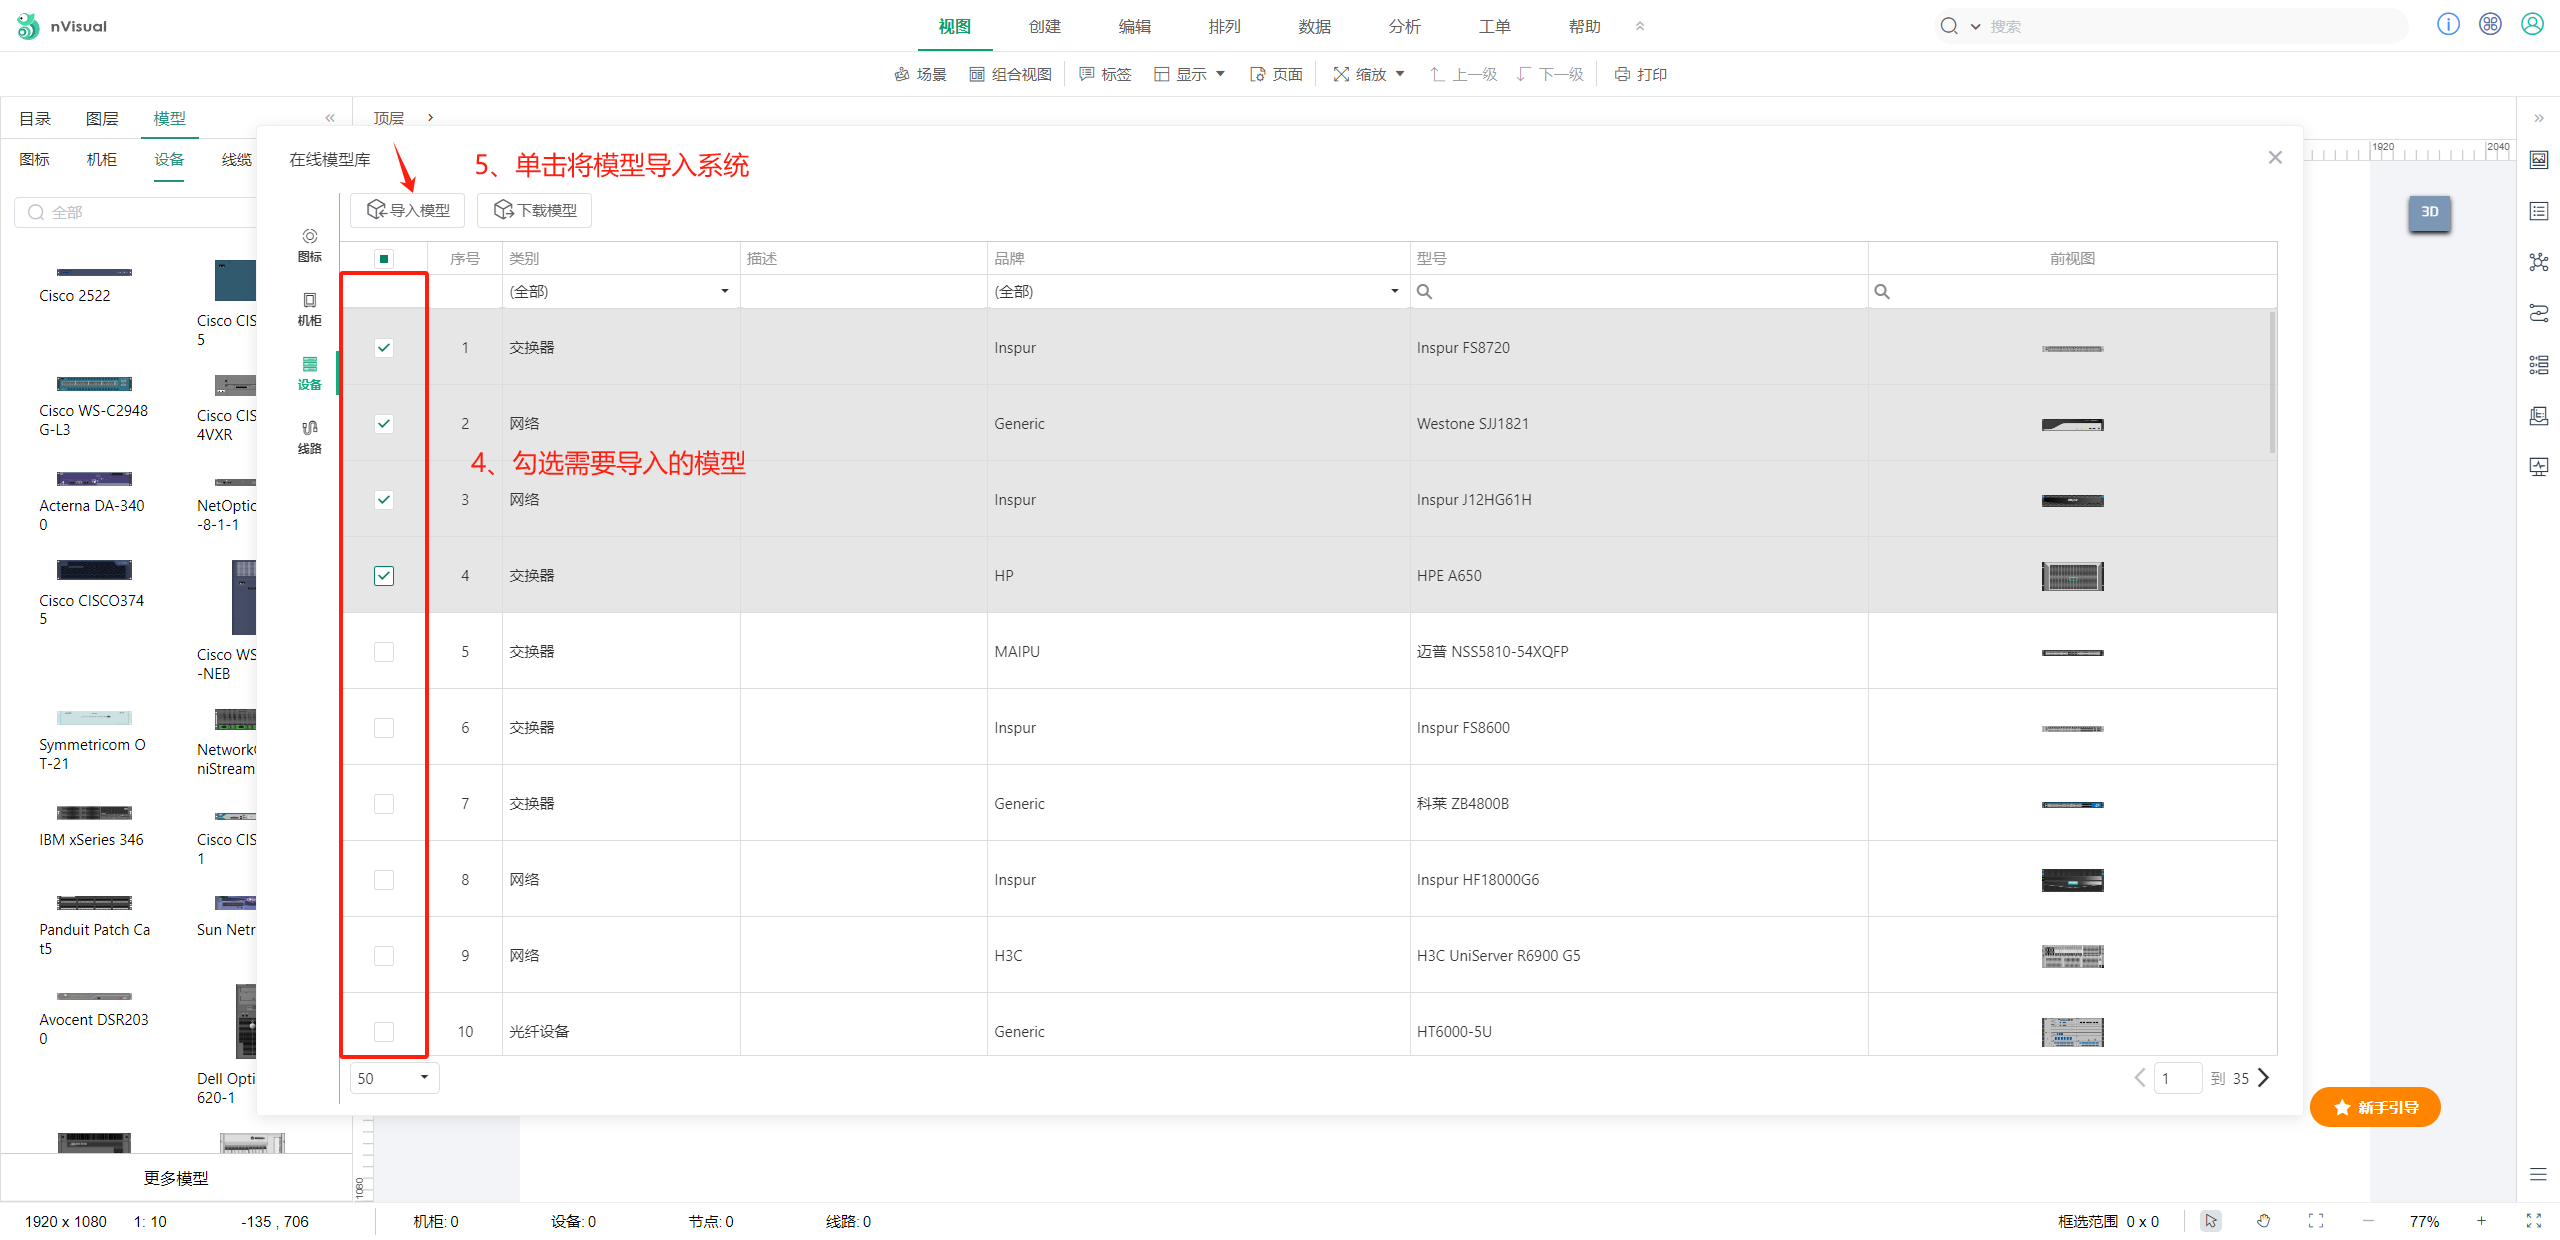Expand the page size 50 dropdown
This screenshot has width=2560, height=1240.
tap(394, 1078)
